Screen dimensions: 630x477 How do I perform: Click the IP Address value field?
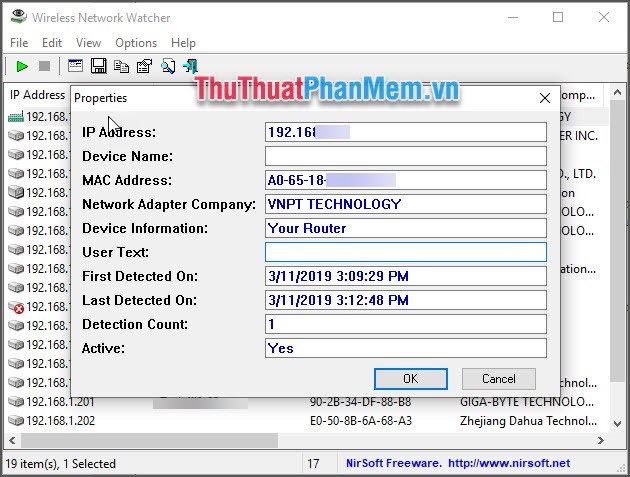pos(406,132)
